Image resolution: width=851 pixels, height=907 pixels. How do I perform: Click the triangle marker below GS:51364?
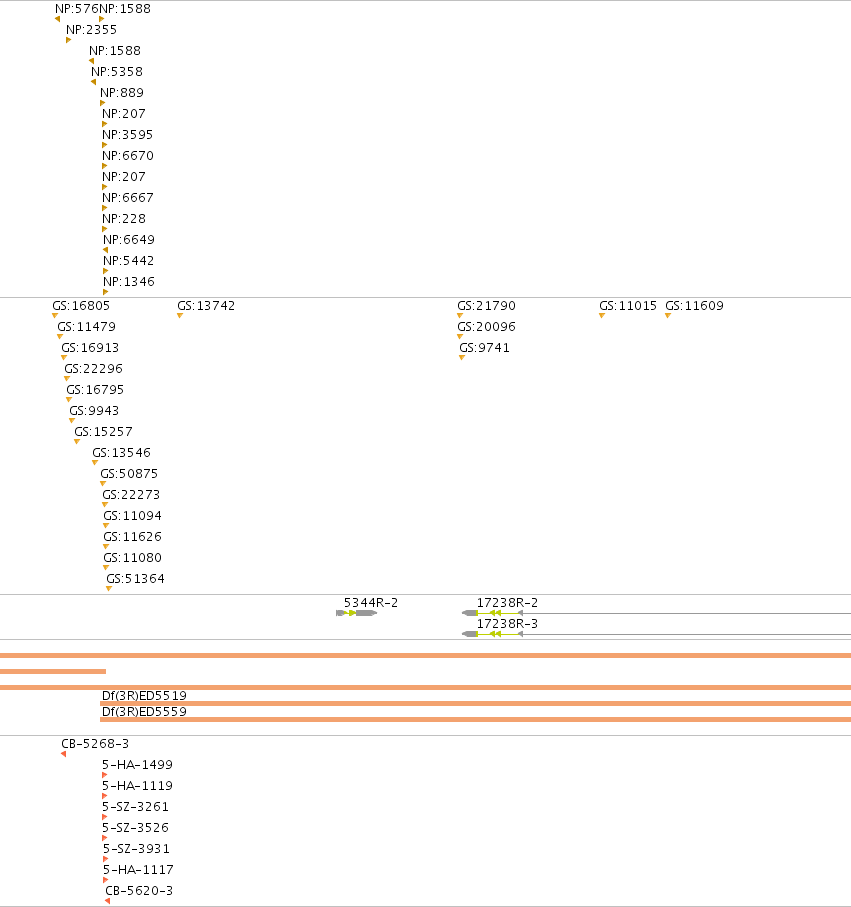(109, 589)
